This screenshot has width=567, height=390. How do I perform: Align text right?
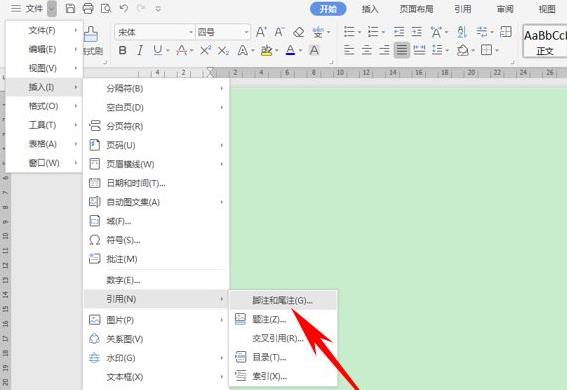(x=384, y=50)
